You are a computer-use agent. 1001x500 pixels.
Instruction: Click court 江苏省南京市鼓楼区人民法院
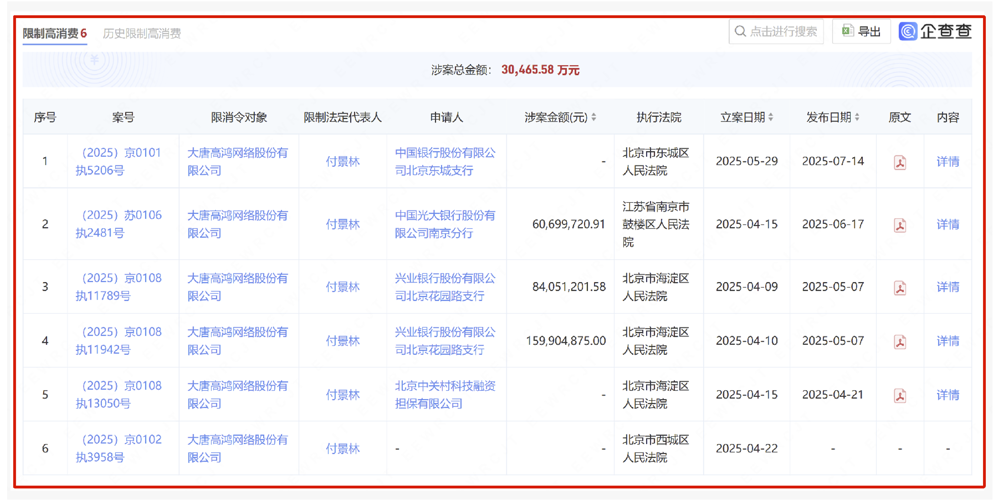[656, 224]
